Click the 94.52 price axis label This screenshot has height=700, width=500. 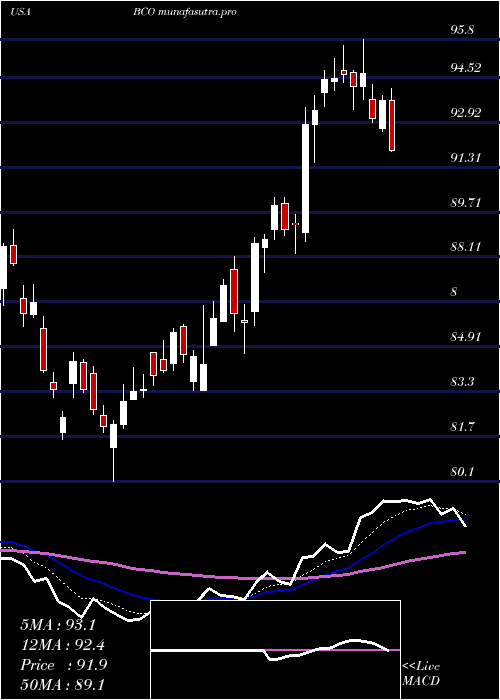466,68
